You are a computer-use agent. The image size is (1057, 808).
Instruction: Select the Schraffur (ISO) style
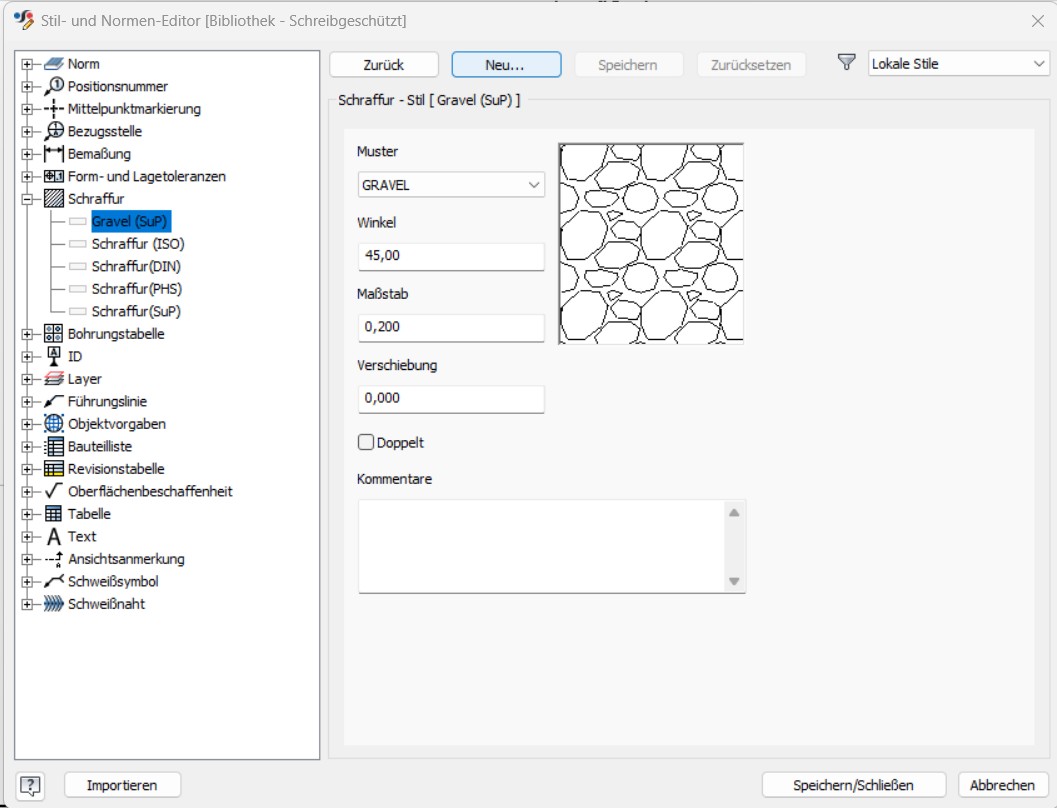(x=138, y=244)
